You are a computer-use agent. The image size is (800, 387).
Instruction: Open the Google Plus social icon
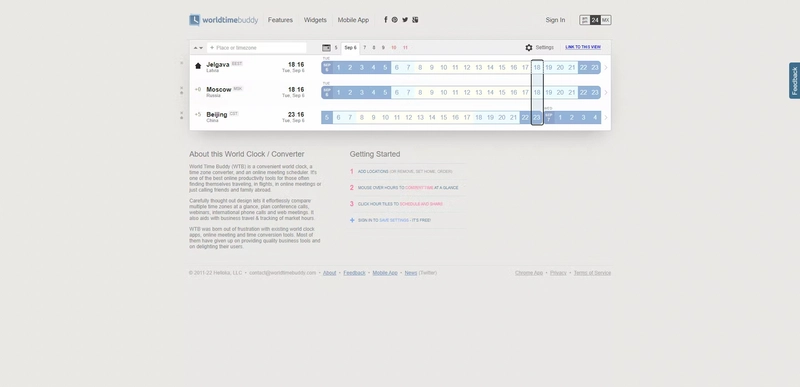click(415, 20)
